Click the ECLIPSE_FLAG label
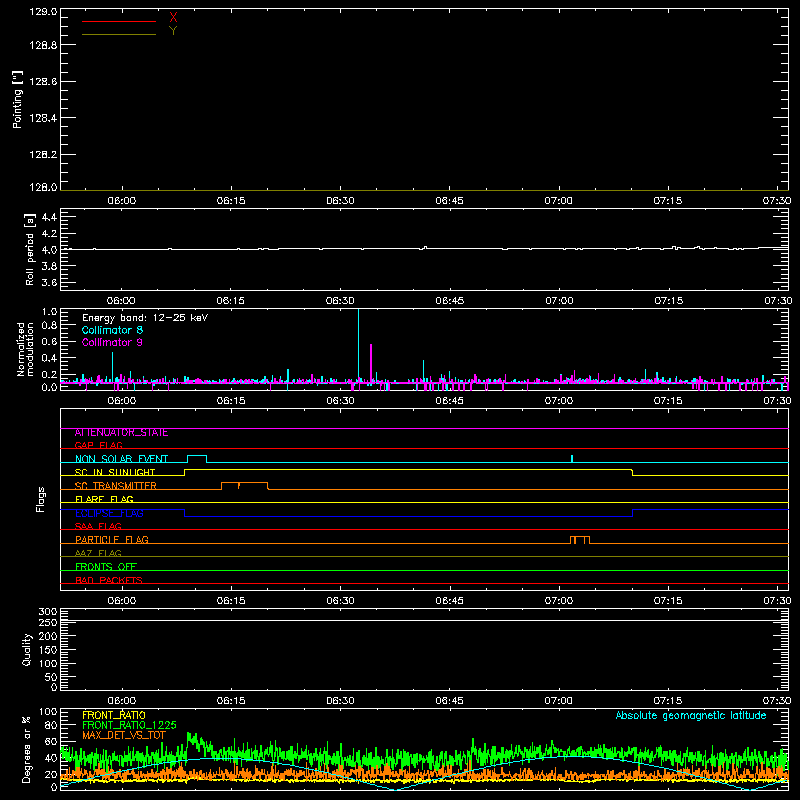Screen dimensions: 800x800 109,513
